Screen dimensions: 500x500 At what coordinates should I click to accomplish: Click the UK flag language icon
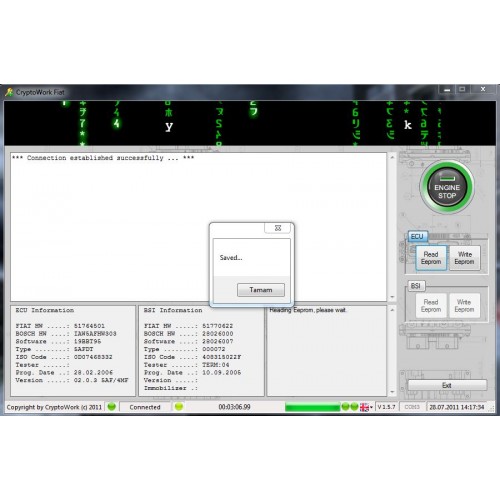(x=364, y=407)
